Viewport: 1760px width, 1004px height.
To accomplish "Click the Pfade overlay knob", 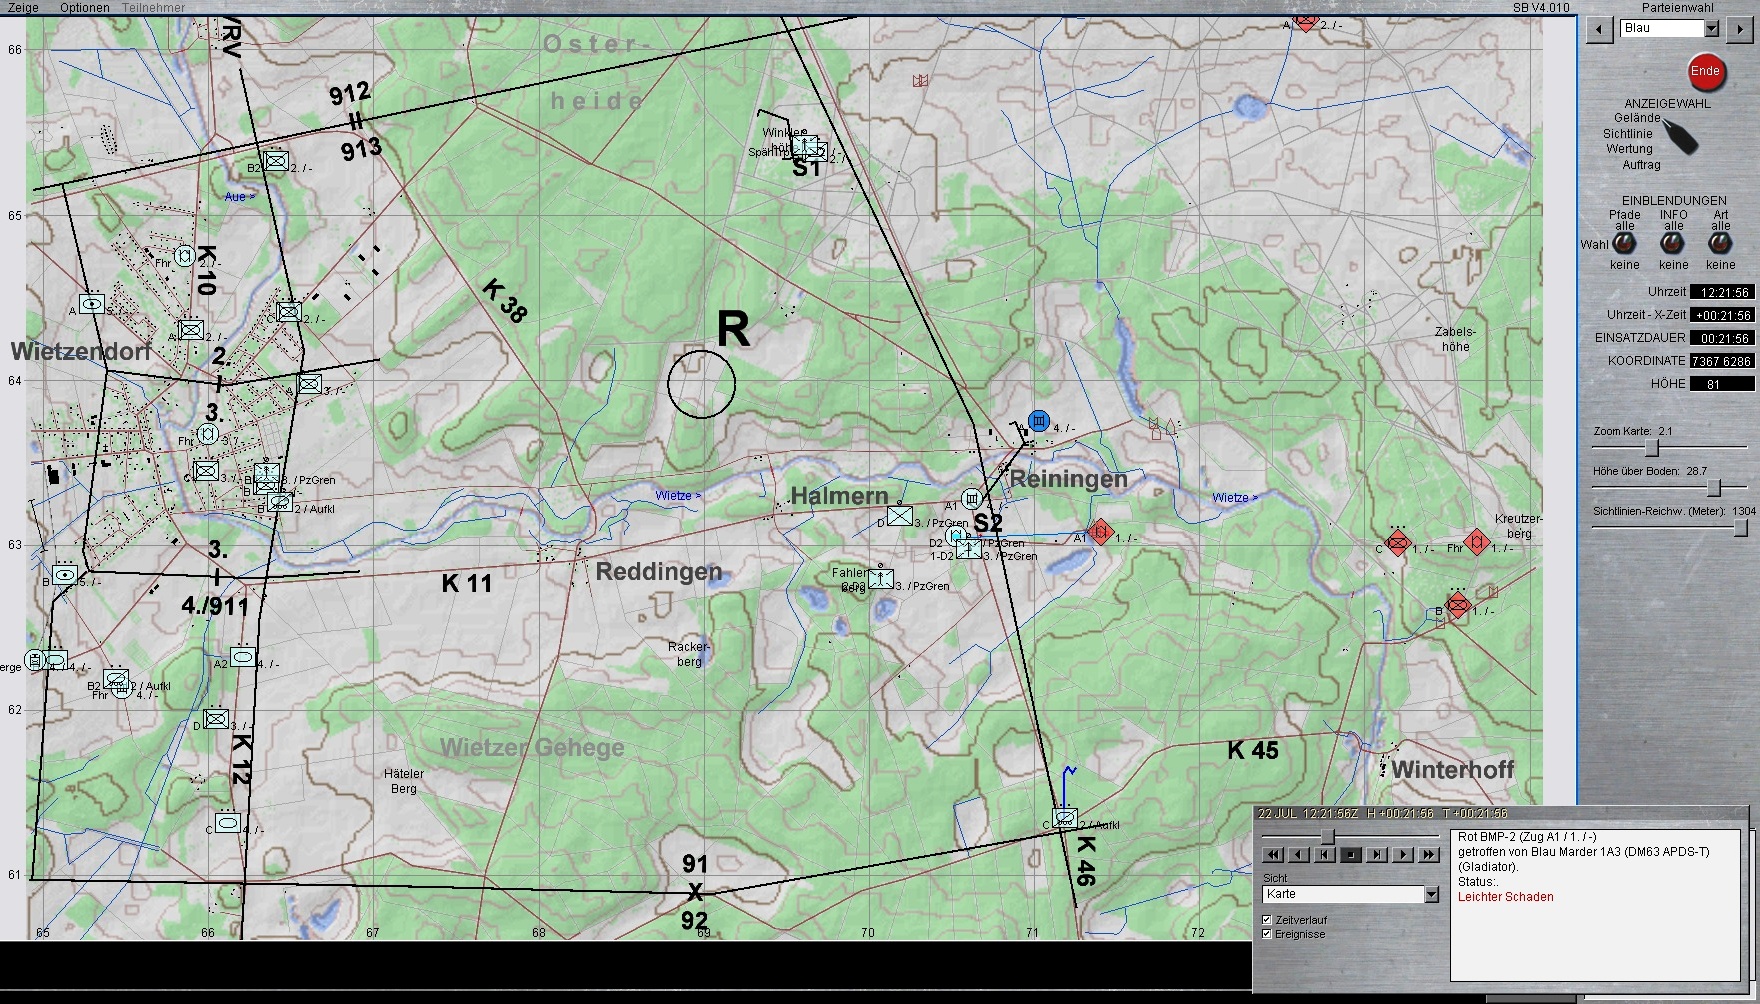I will [x=1624, y=244].
